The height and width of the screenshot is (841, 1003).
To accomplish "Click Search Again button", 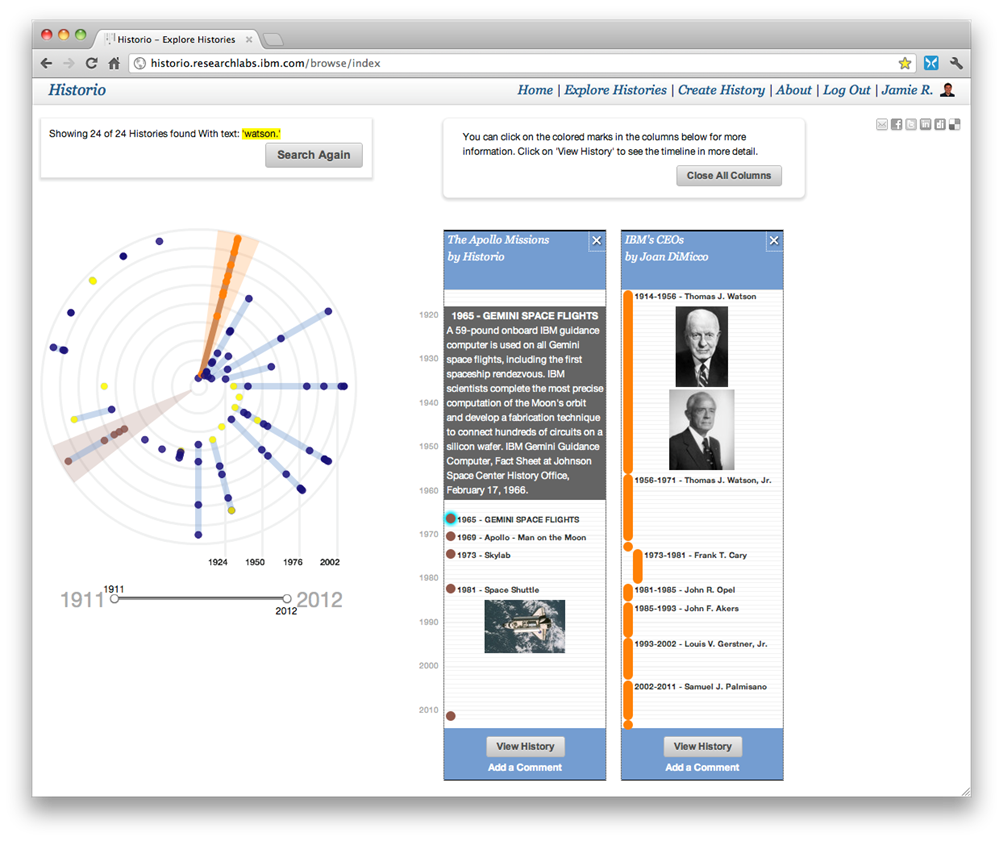I will coord(313,155).
